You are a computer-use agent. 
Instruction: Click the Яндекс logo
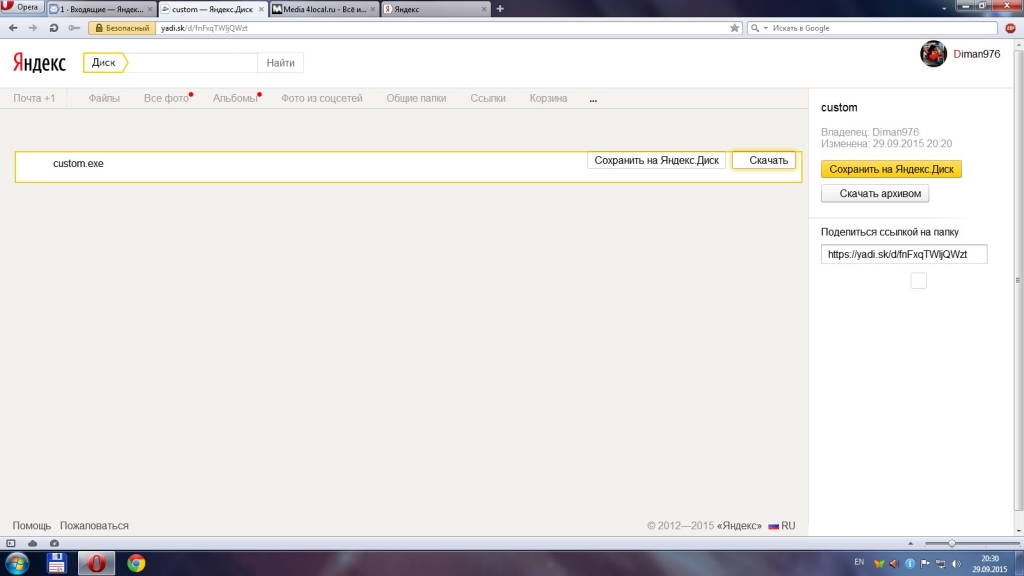[39, 63]
